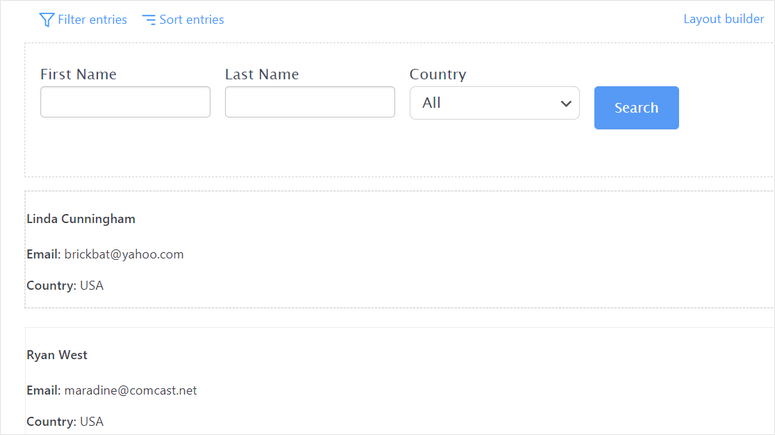
Task: Click the funnel Filter entries icon
Action: (46, 20)
